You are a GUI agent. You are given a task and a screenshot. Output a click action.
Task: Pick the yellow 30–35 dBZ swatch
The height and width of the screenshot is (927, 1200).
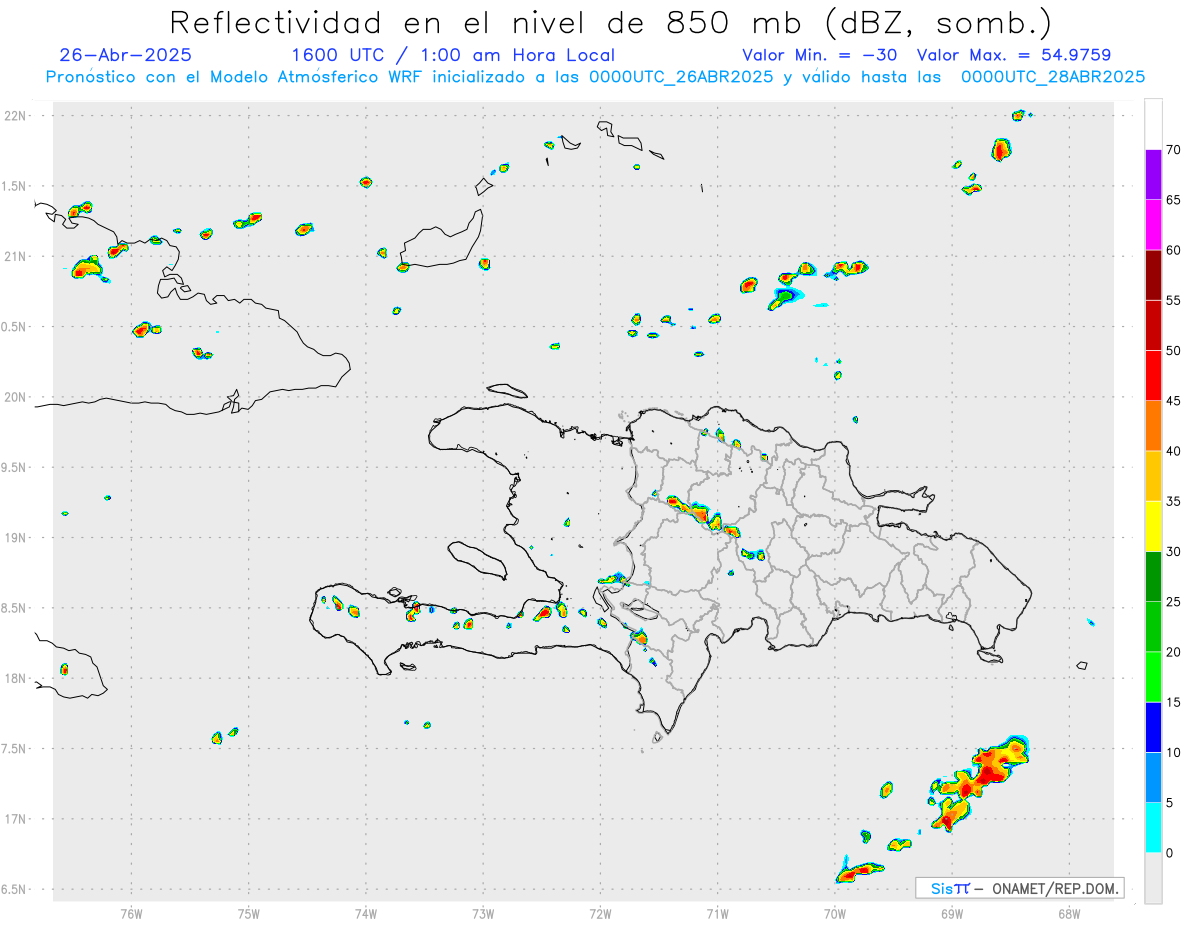1153,526
